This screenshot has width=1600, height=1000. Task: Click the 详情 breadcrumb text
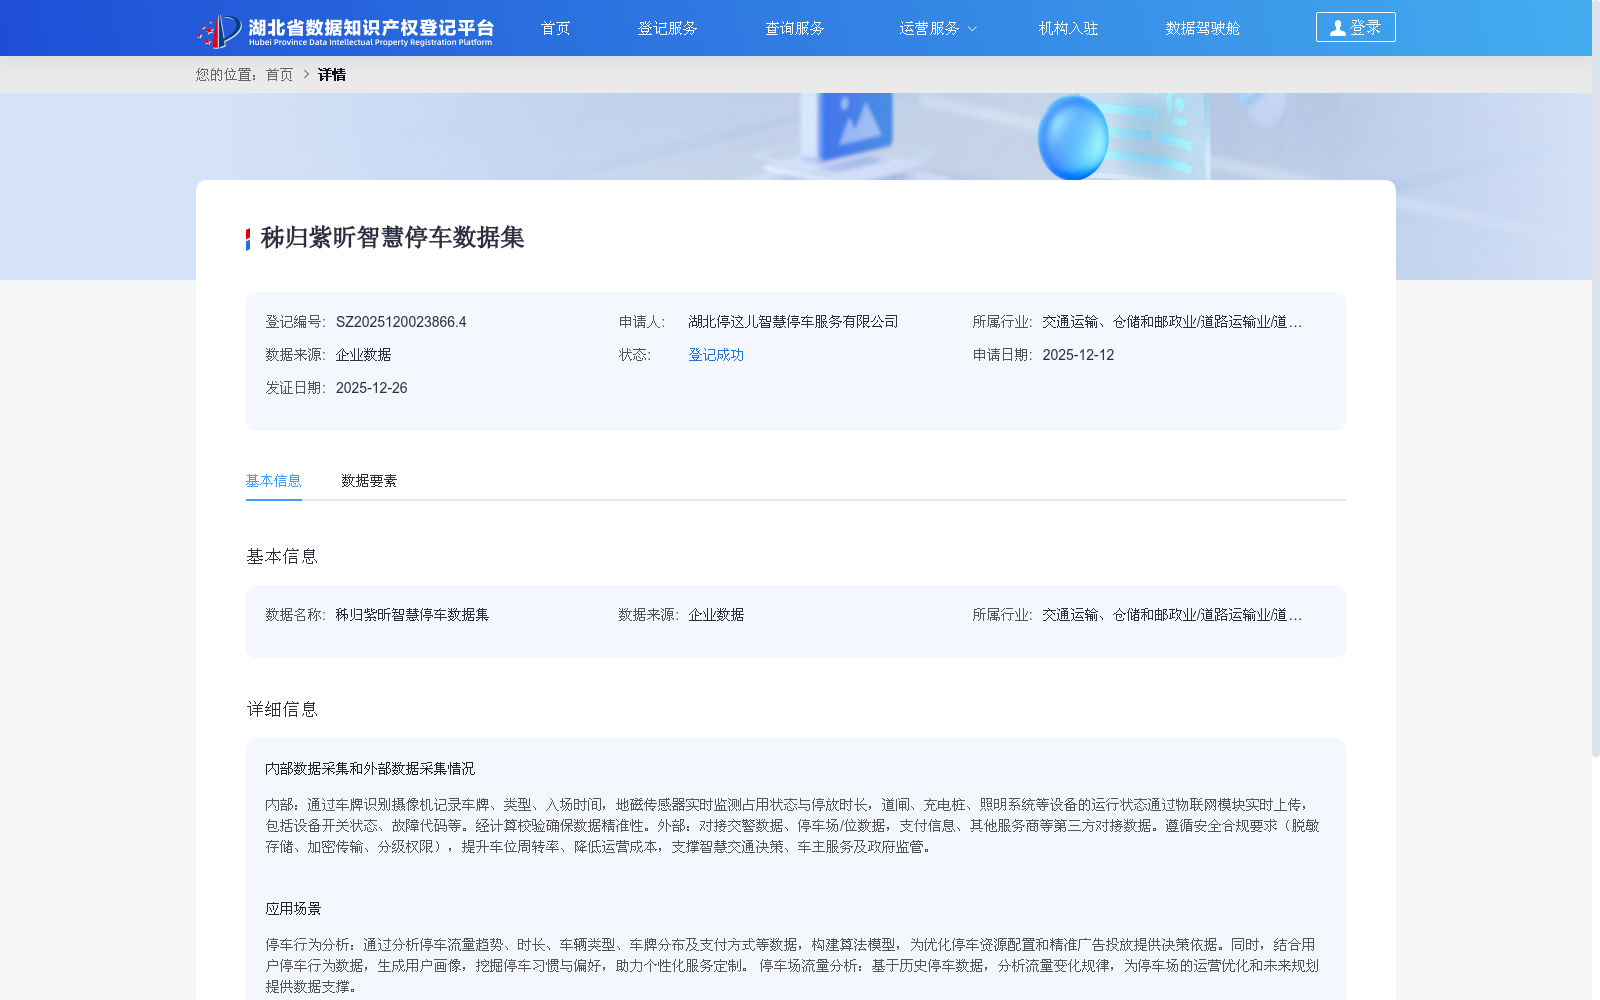[x=332, y=75]
